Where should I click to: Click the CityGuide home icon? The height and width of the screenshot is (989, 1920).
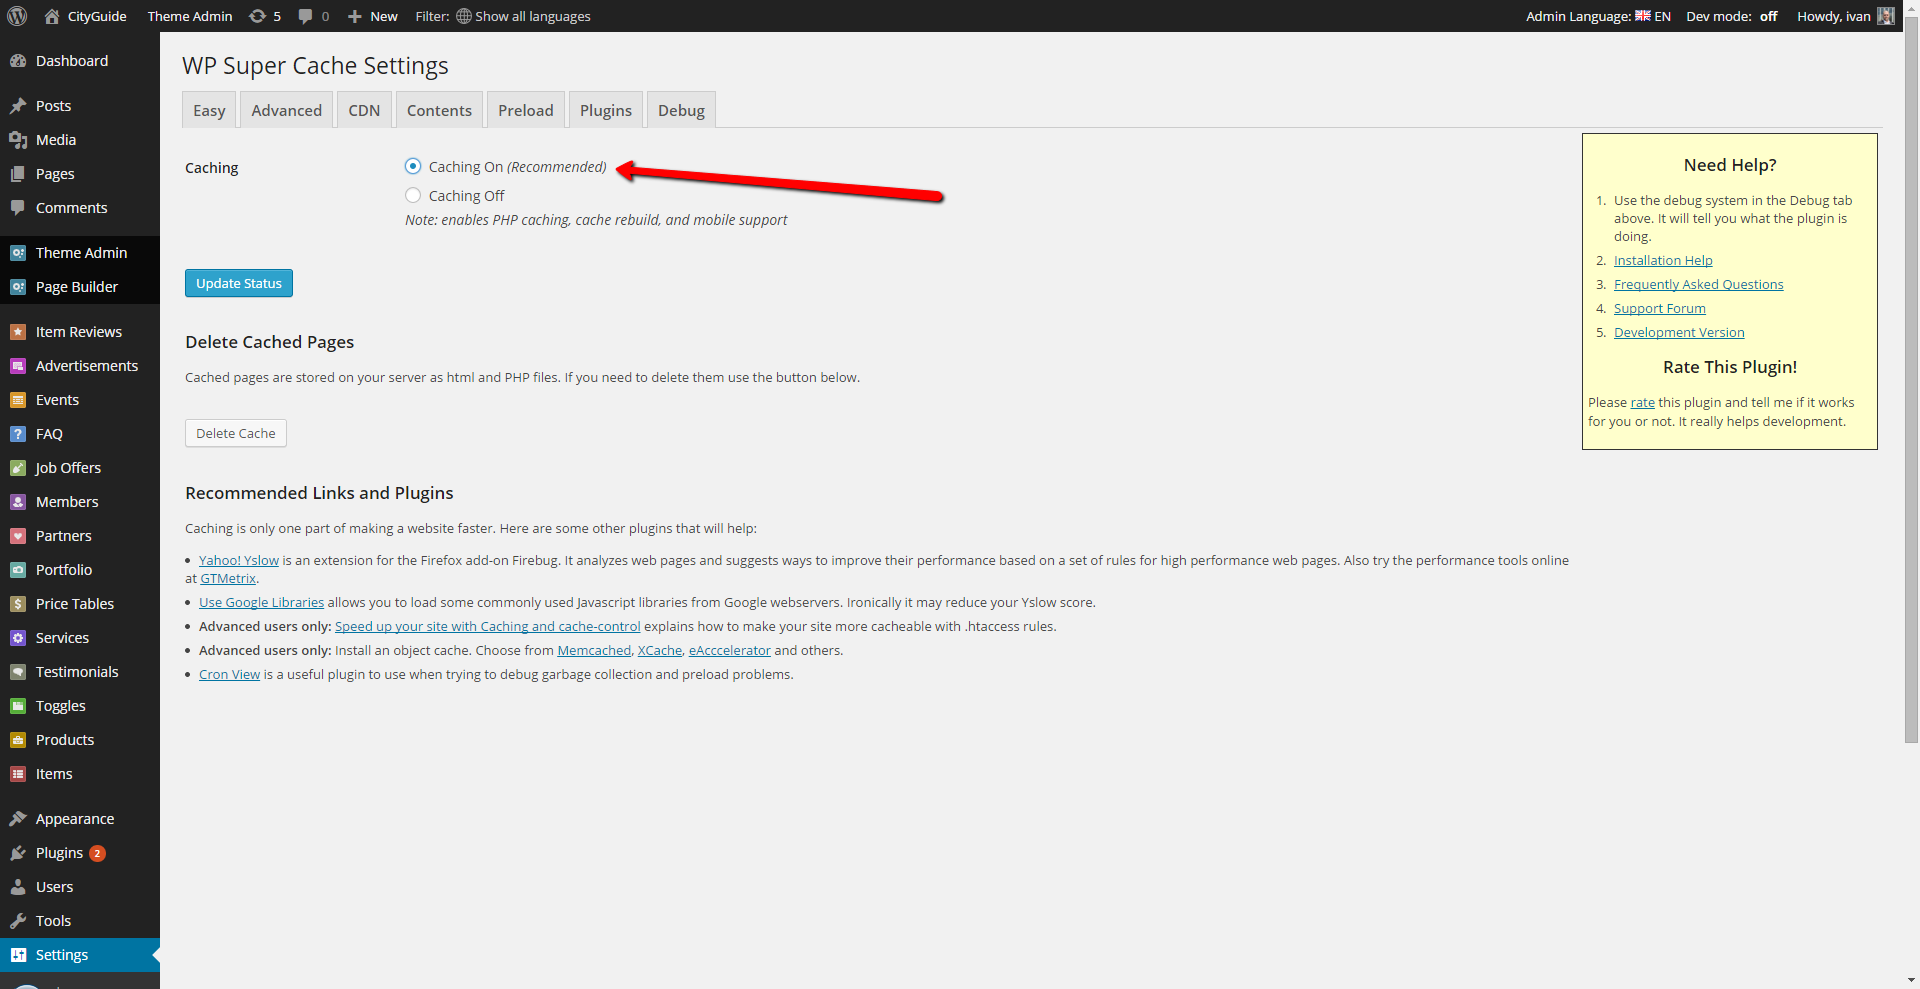tap(52, 16)
